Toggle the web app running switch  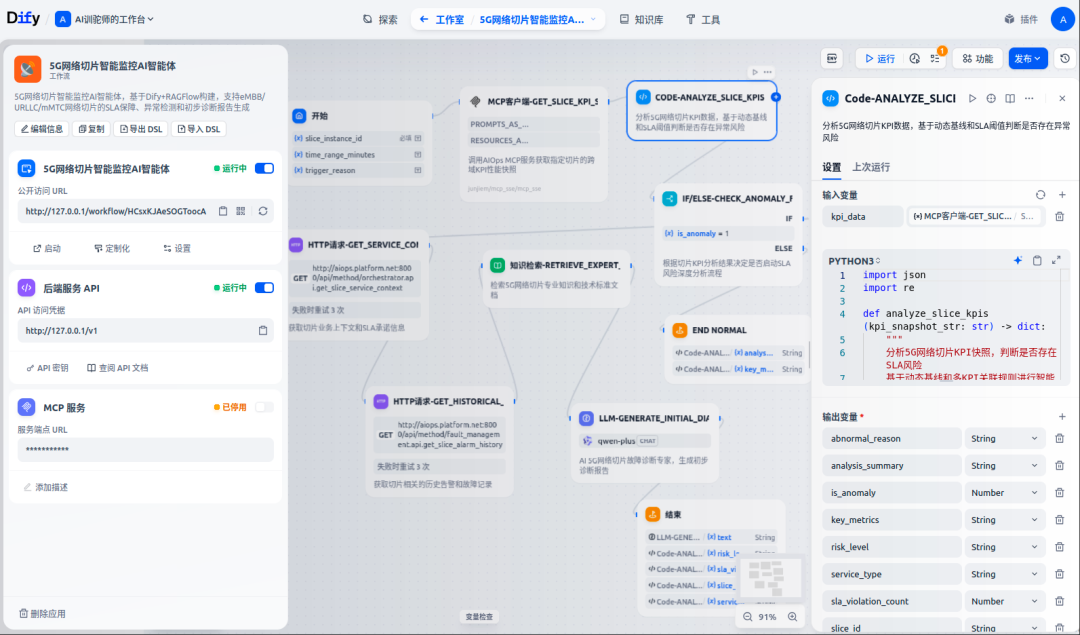click(x=264, y=168)
